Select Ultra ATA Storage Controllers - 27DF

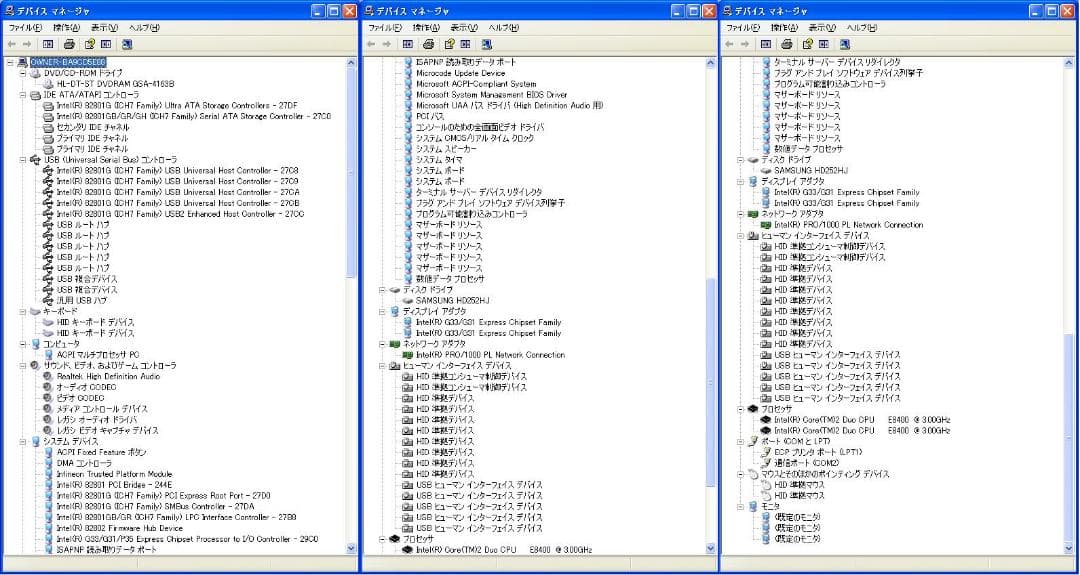click(177, 105)
